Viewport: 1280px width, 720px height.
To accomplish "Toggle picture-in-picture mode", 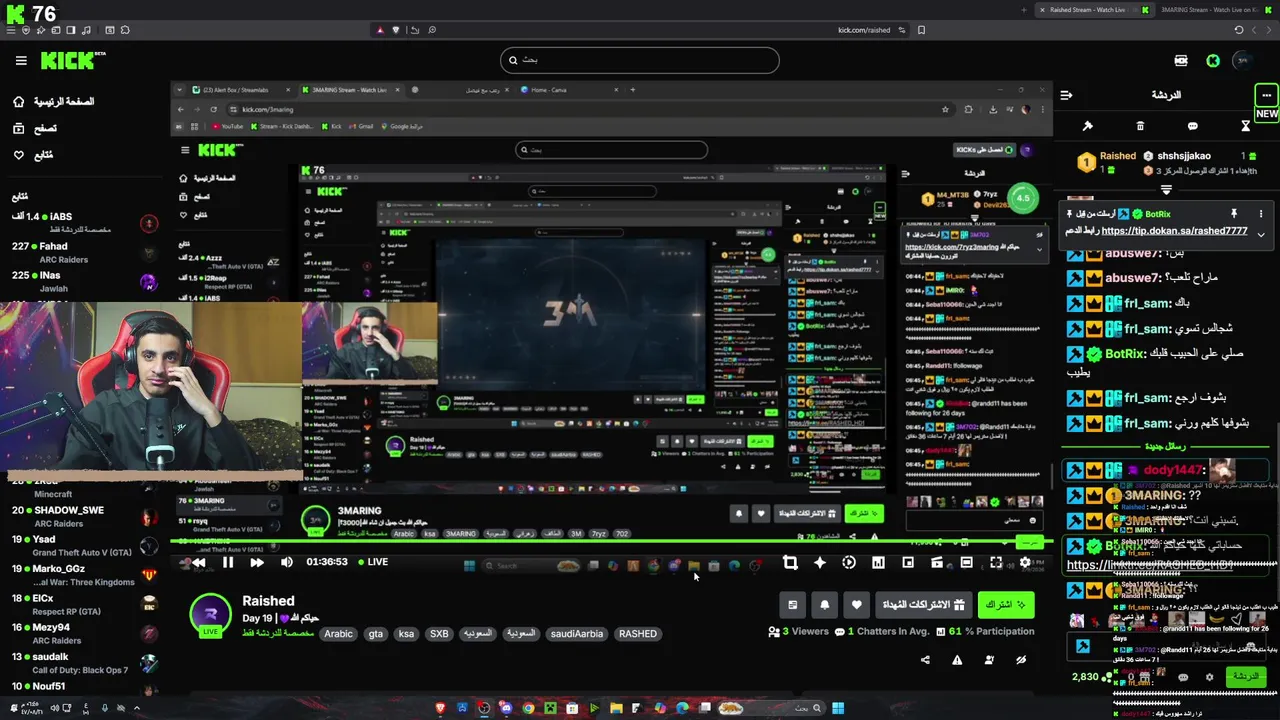I will (x=908, y=563).
